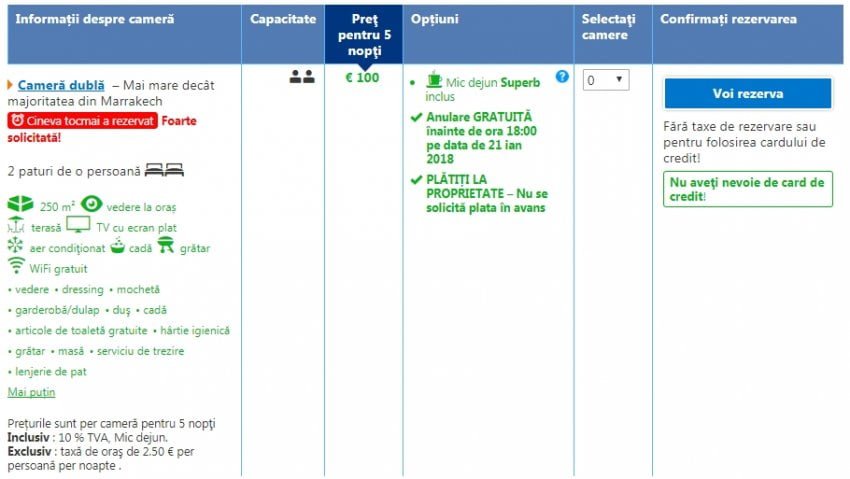Screen dimensions: 850x479
Task: Open the blue question mark help tooltip
Action: point(562,77)
